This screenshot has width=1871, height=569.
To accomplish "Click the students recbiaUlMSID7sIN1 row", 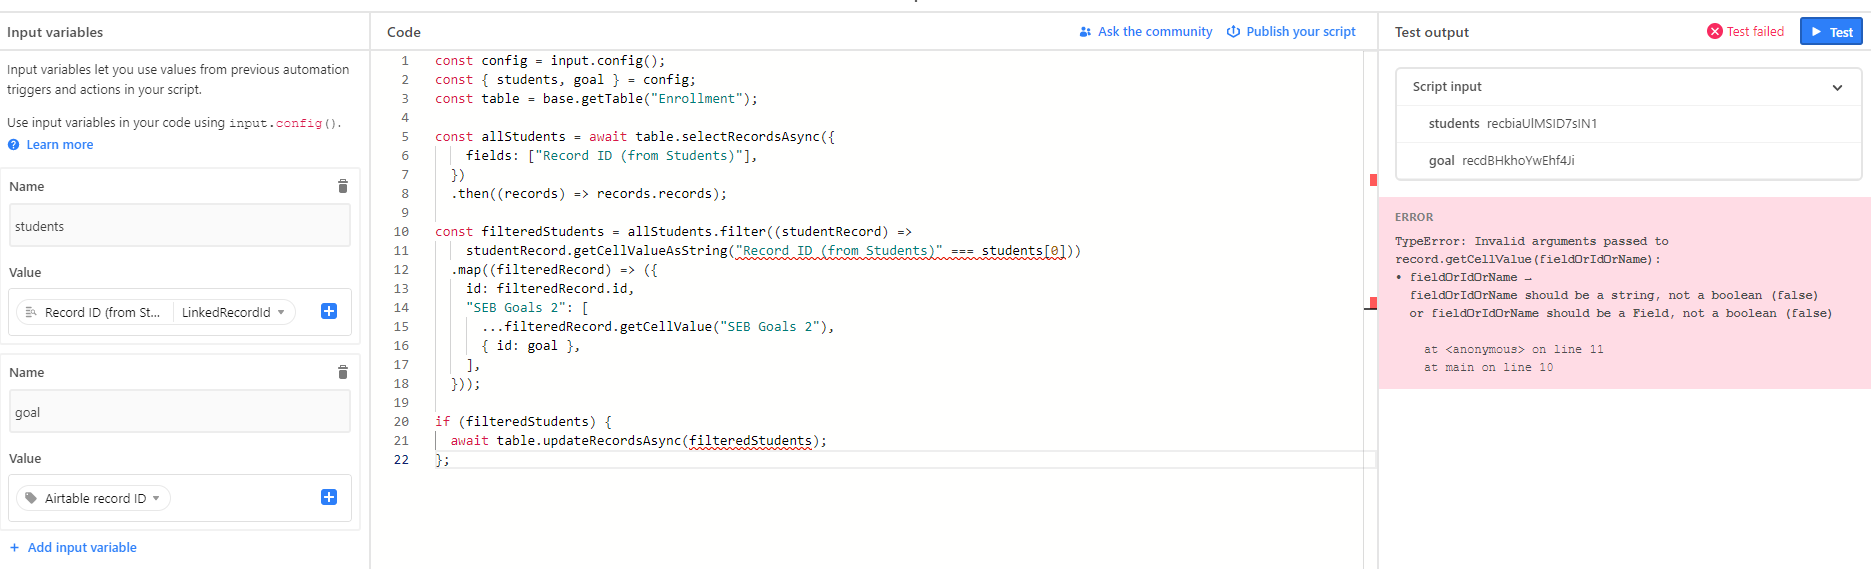I will (x=1628, y=124).
